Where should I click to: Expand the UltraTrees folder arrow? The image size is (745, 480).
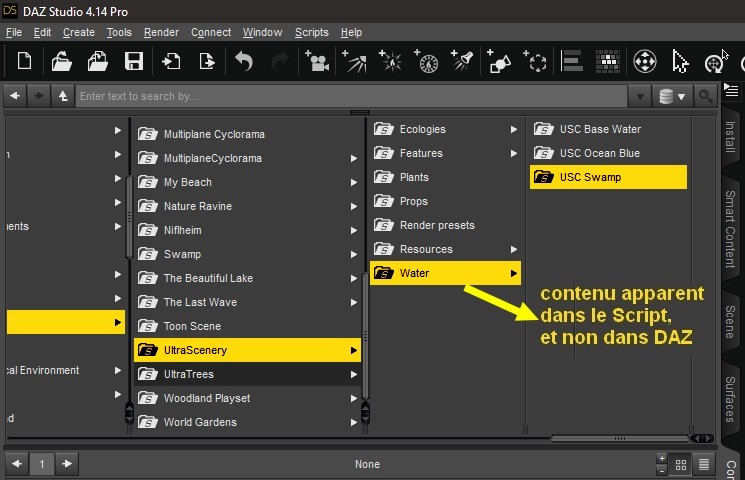(353, 374)
